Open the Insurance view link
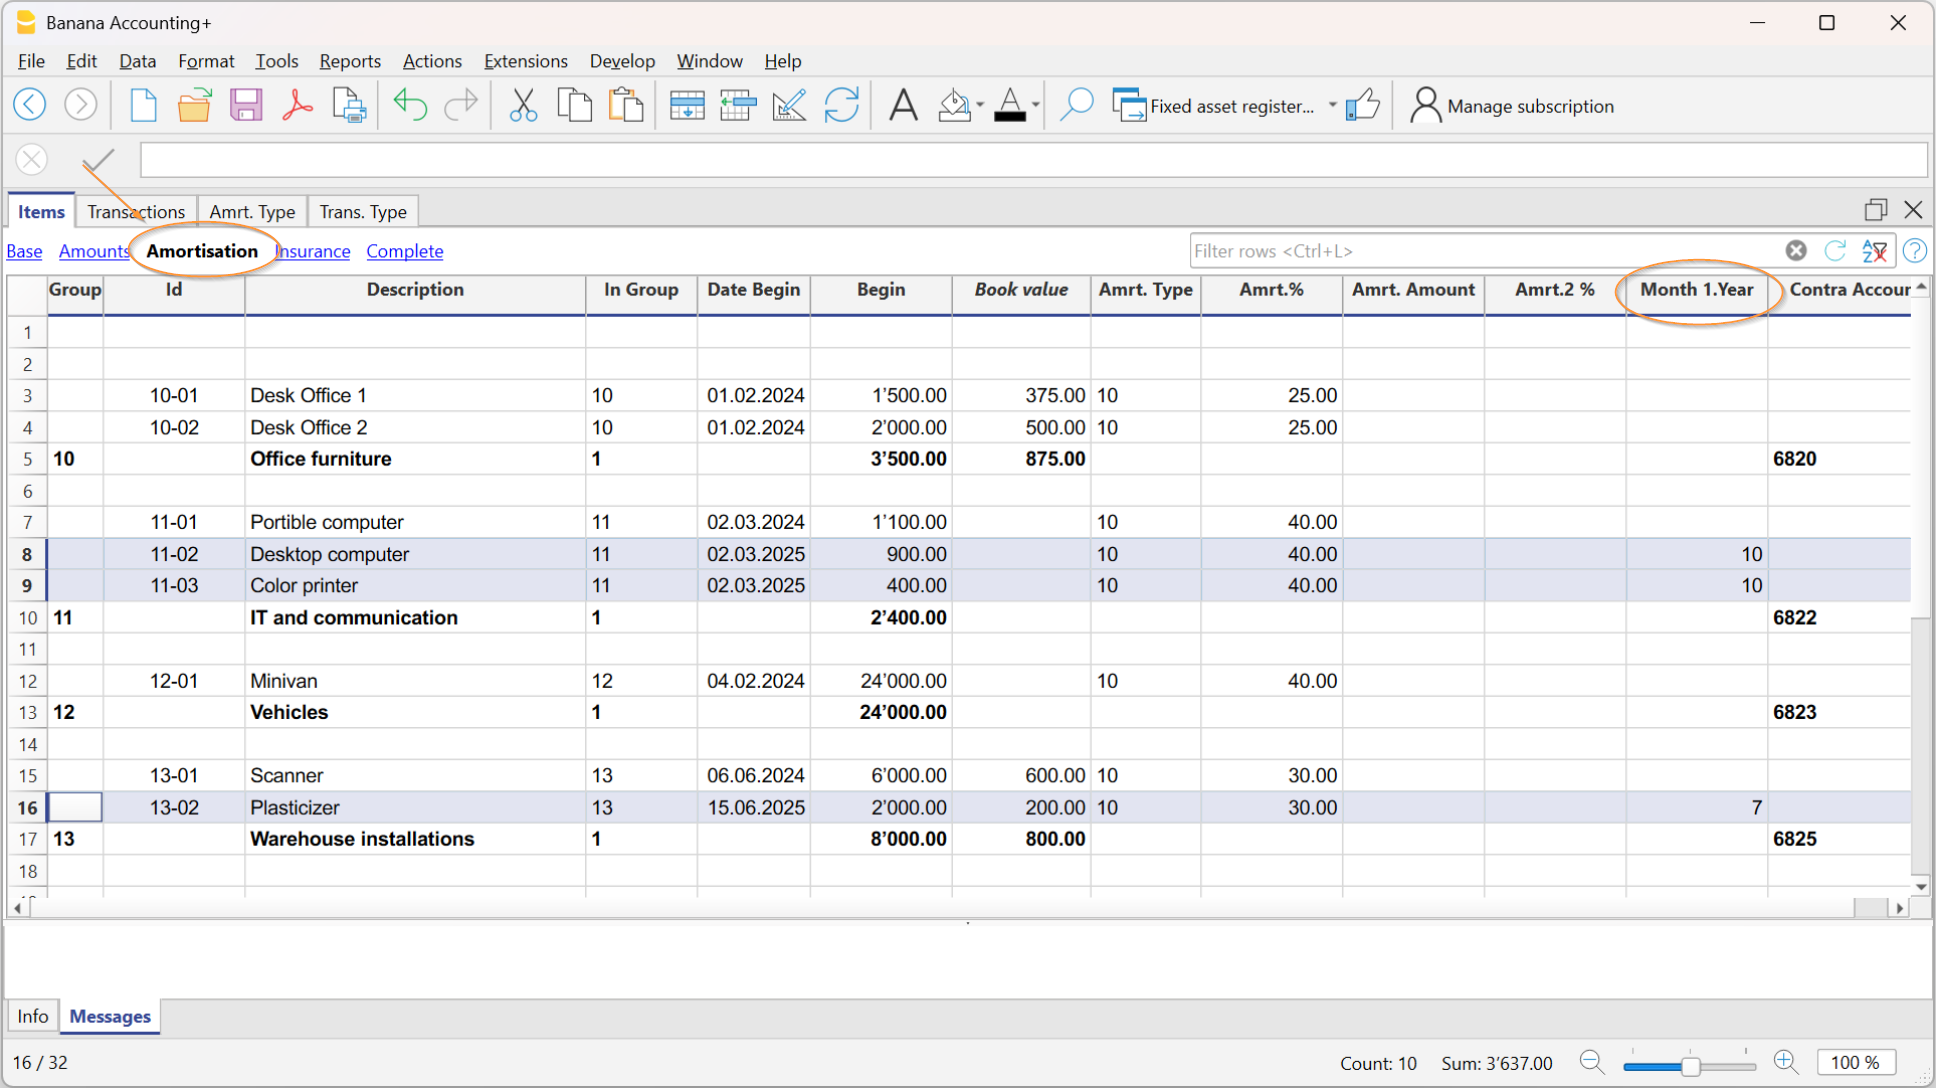The image size is (1936, 1088). tap(313, 251)
